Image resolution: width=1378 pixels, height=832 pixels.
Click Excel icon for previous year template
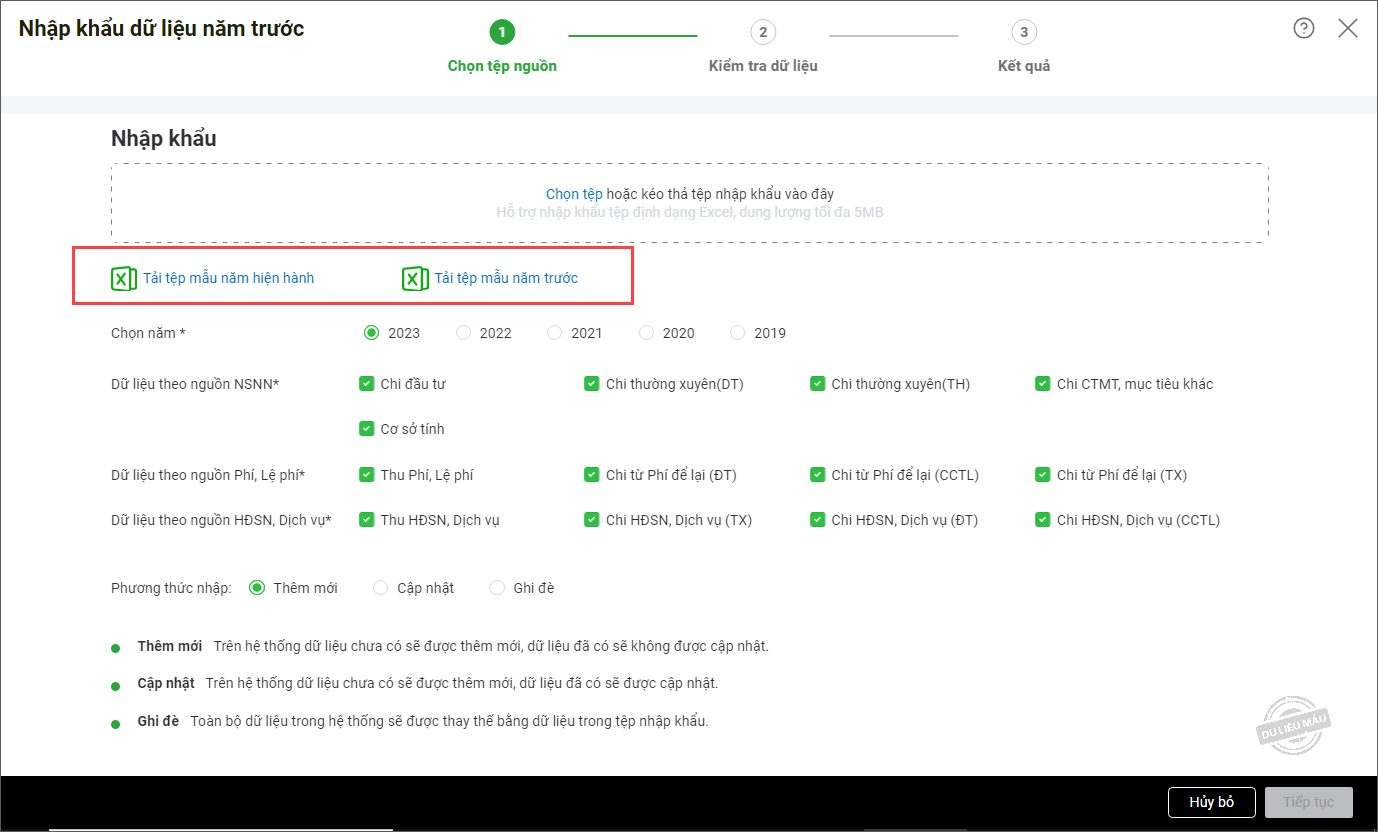[415, 278]
